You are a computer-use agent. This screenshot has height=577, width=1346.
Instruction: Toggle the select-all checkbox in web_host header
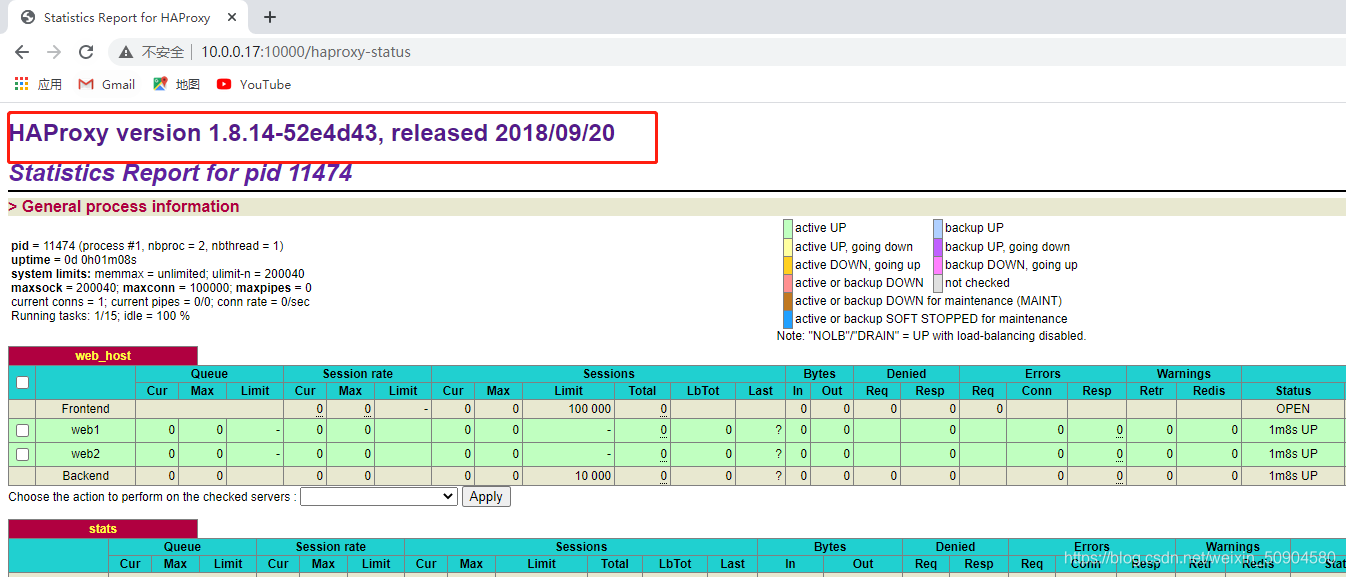tap(22, 382)
